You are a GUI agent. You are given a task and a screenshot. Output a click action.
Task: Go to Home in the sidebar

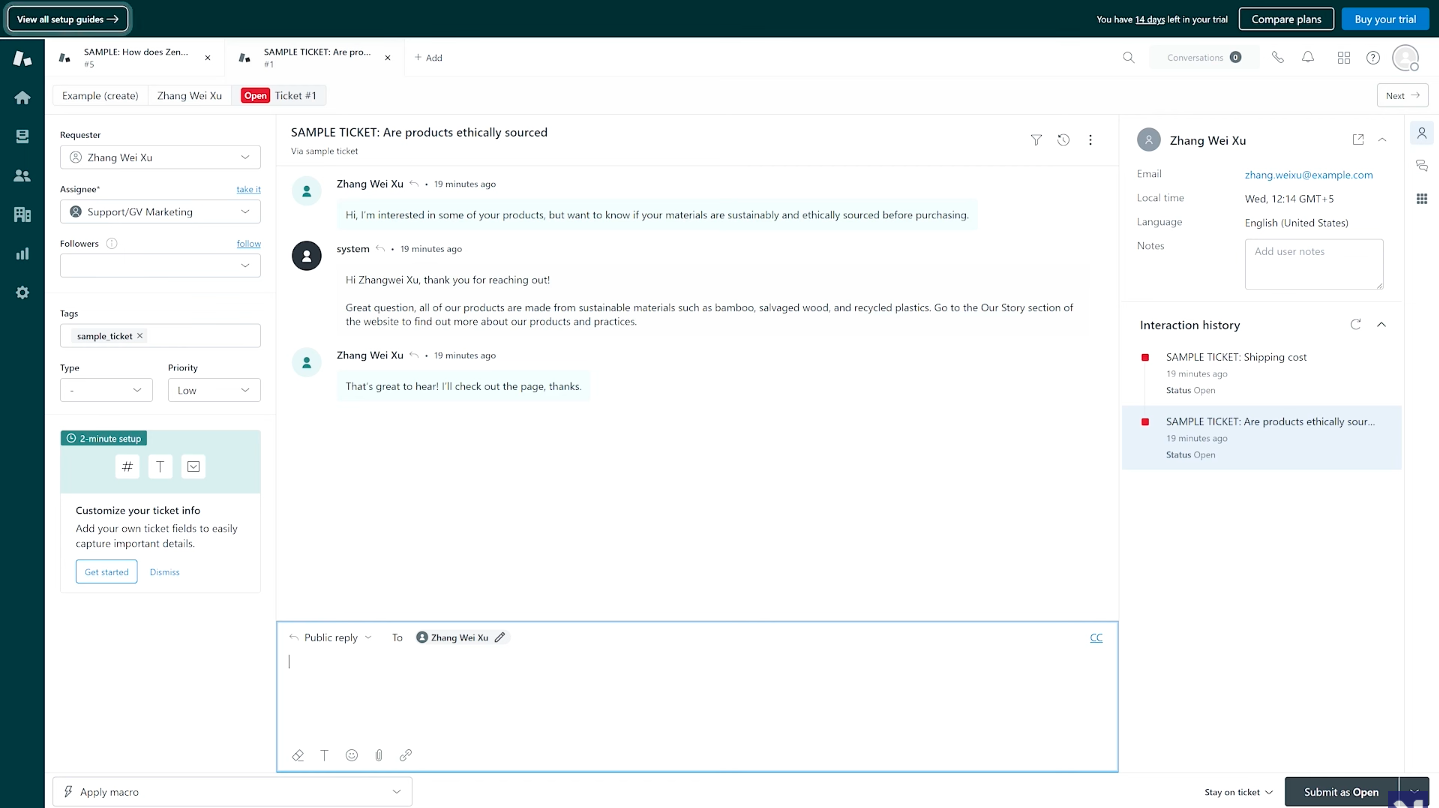(22, 98)
